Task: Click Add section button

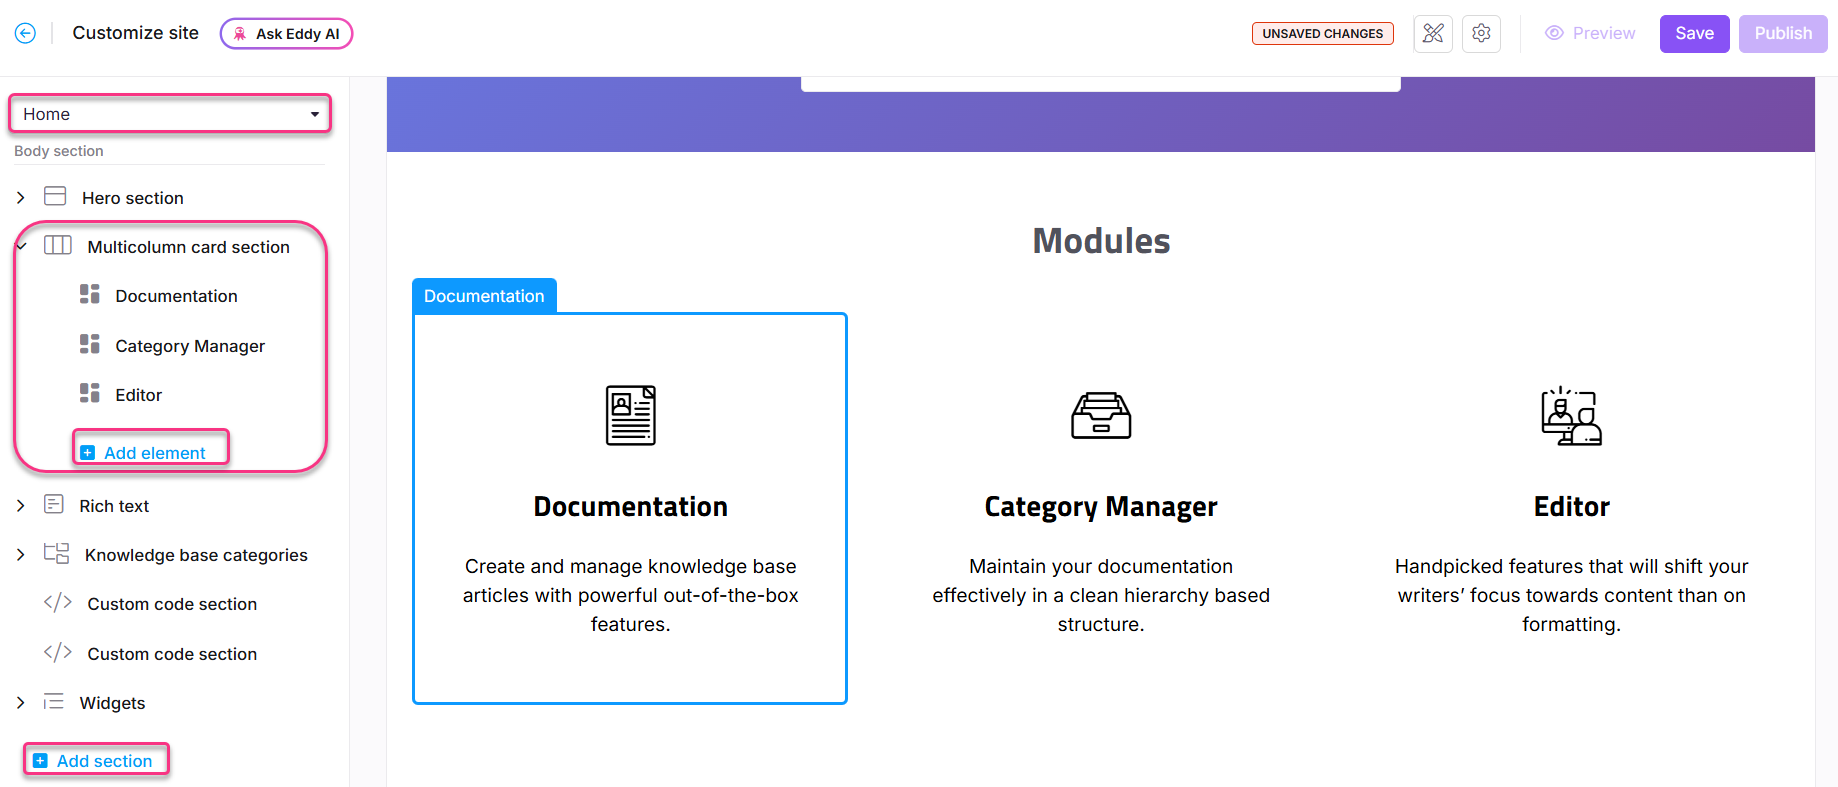Action: point(103,761)
